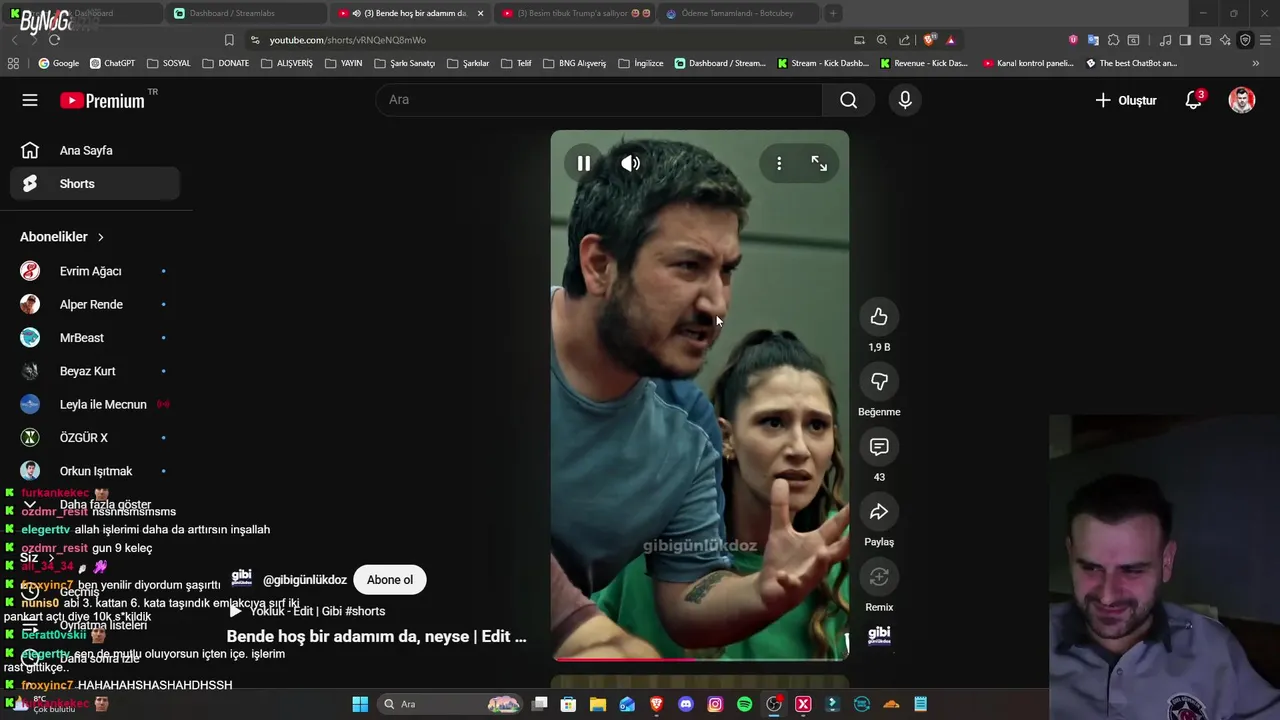Viewport: 1280px width, 720px height.
Task: Open Spotify from the taskbar
Action: click(744, 704)
